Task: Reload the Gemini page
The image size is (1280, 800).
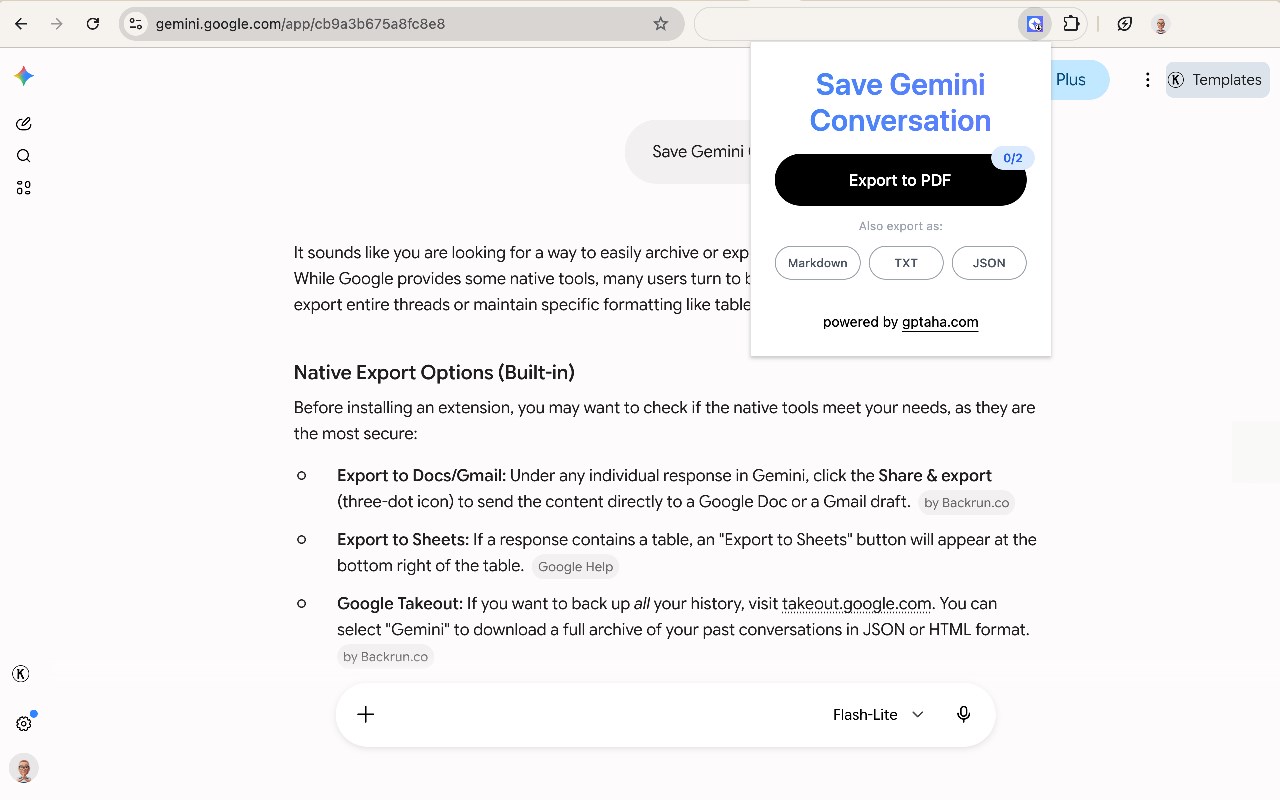Action: click(93, 24)
